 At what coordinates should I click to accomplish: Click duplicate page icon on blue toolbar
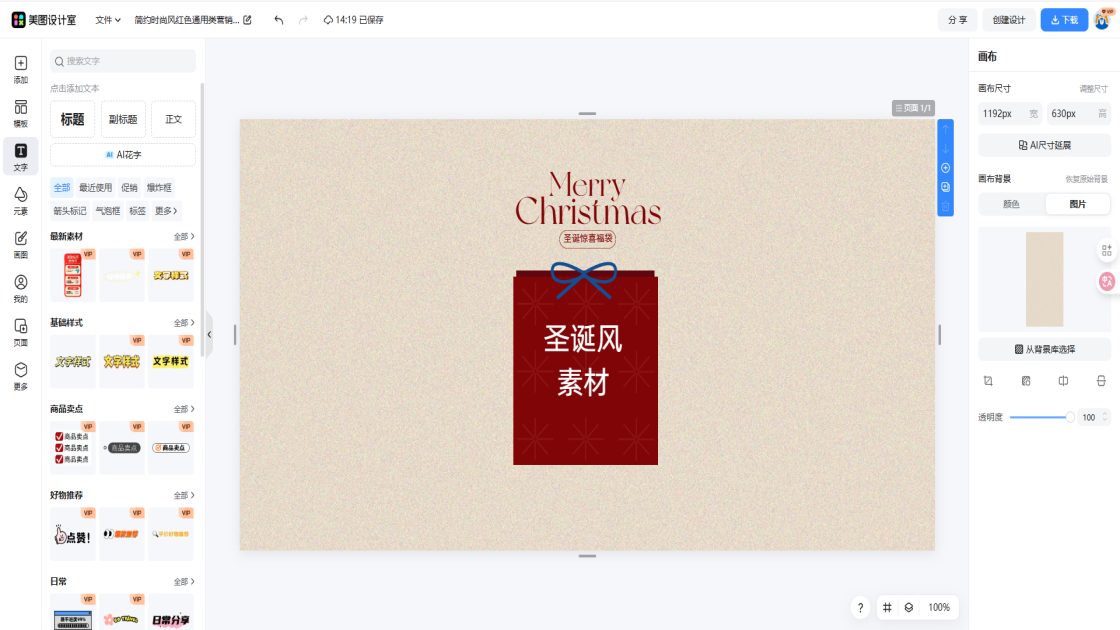[x=945, y=187]
